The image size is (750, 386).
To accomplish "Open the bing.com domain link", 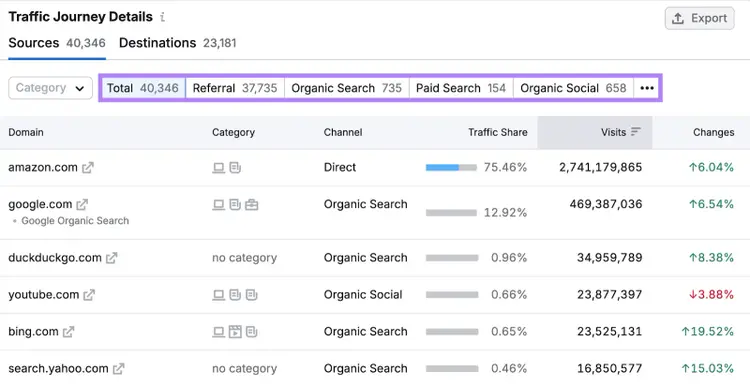I will (33, 331).
